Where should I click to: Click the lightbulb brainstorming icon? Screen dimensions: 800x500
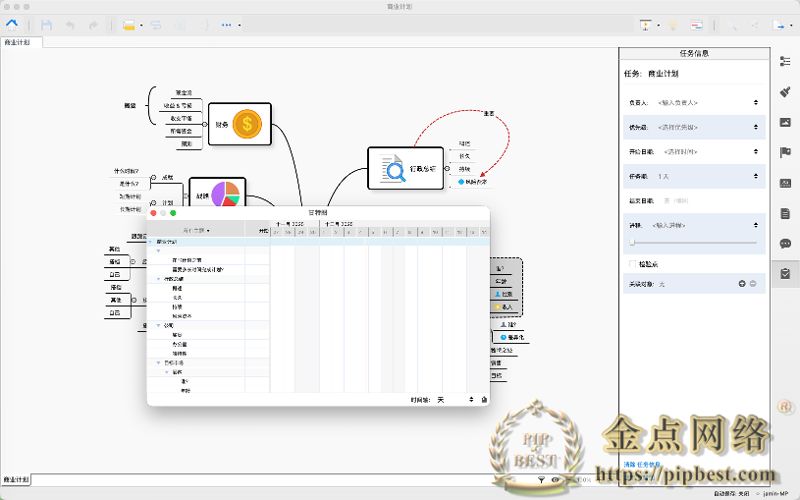point(673,25)
